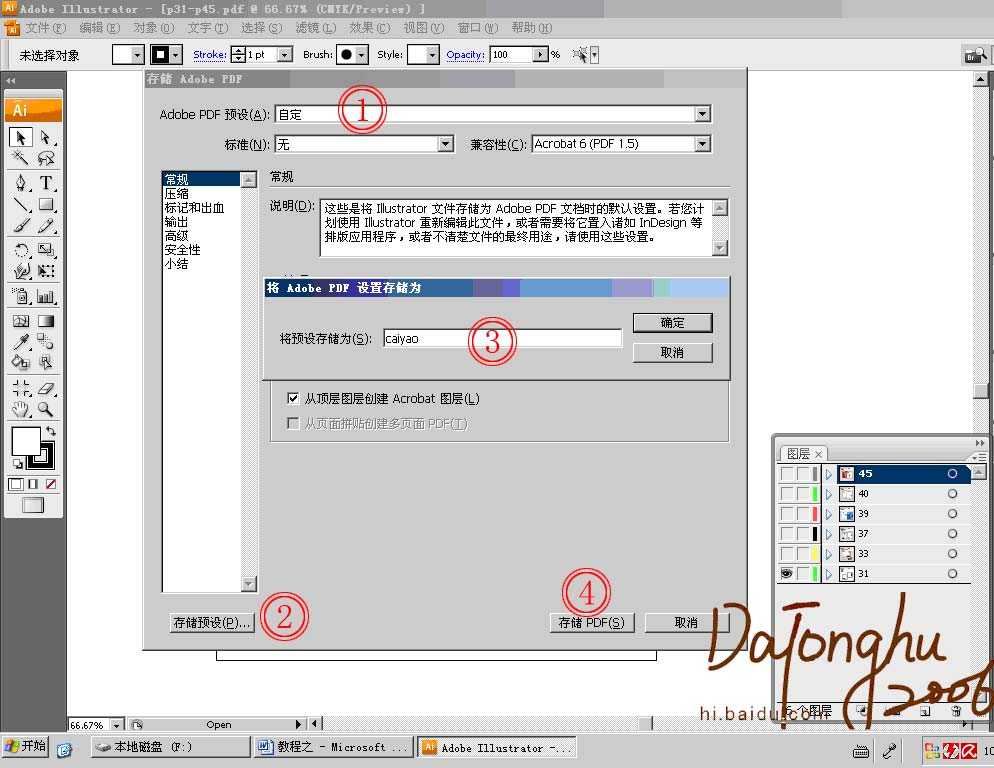Open the 编辑(E) menu
The height and width of the screenshot is (768, 994).
[x=100, y=28]
